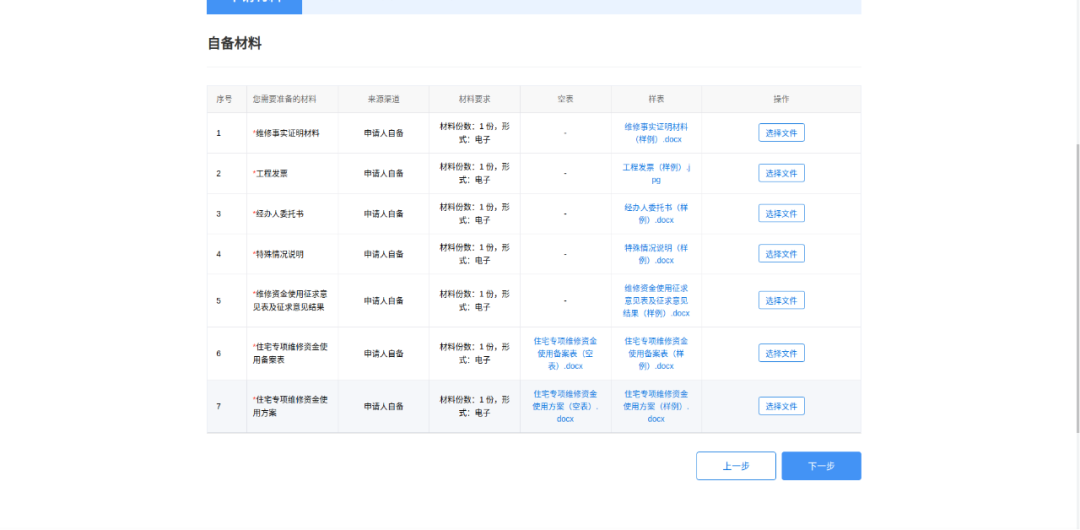Open 特殊情况说明 sample docx link

tap(656, 254)
